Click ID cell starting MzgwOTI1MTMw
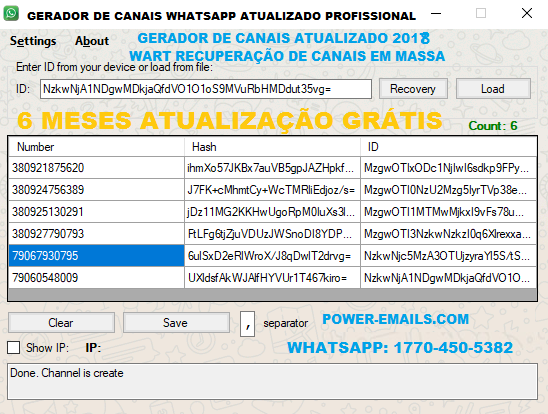This screenshot has height=414, width=548. pos(449,212)
